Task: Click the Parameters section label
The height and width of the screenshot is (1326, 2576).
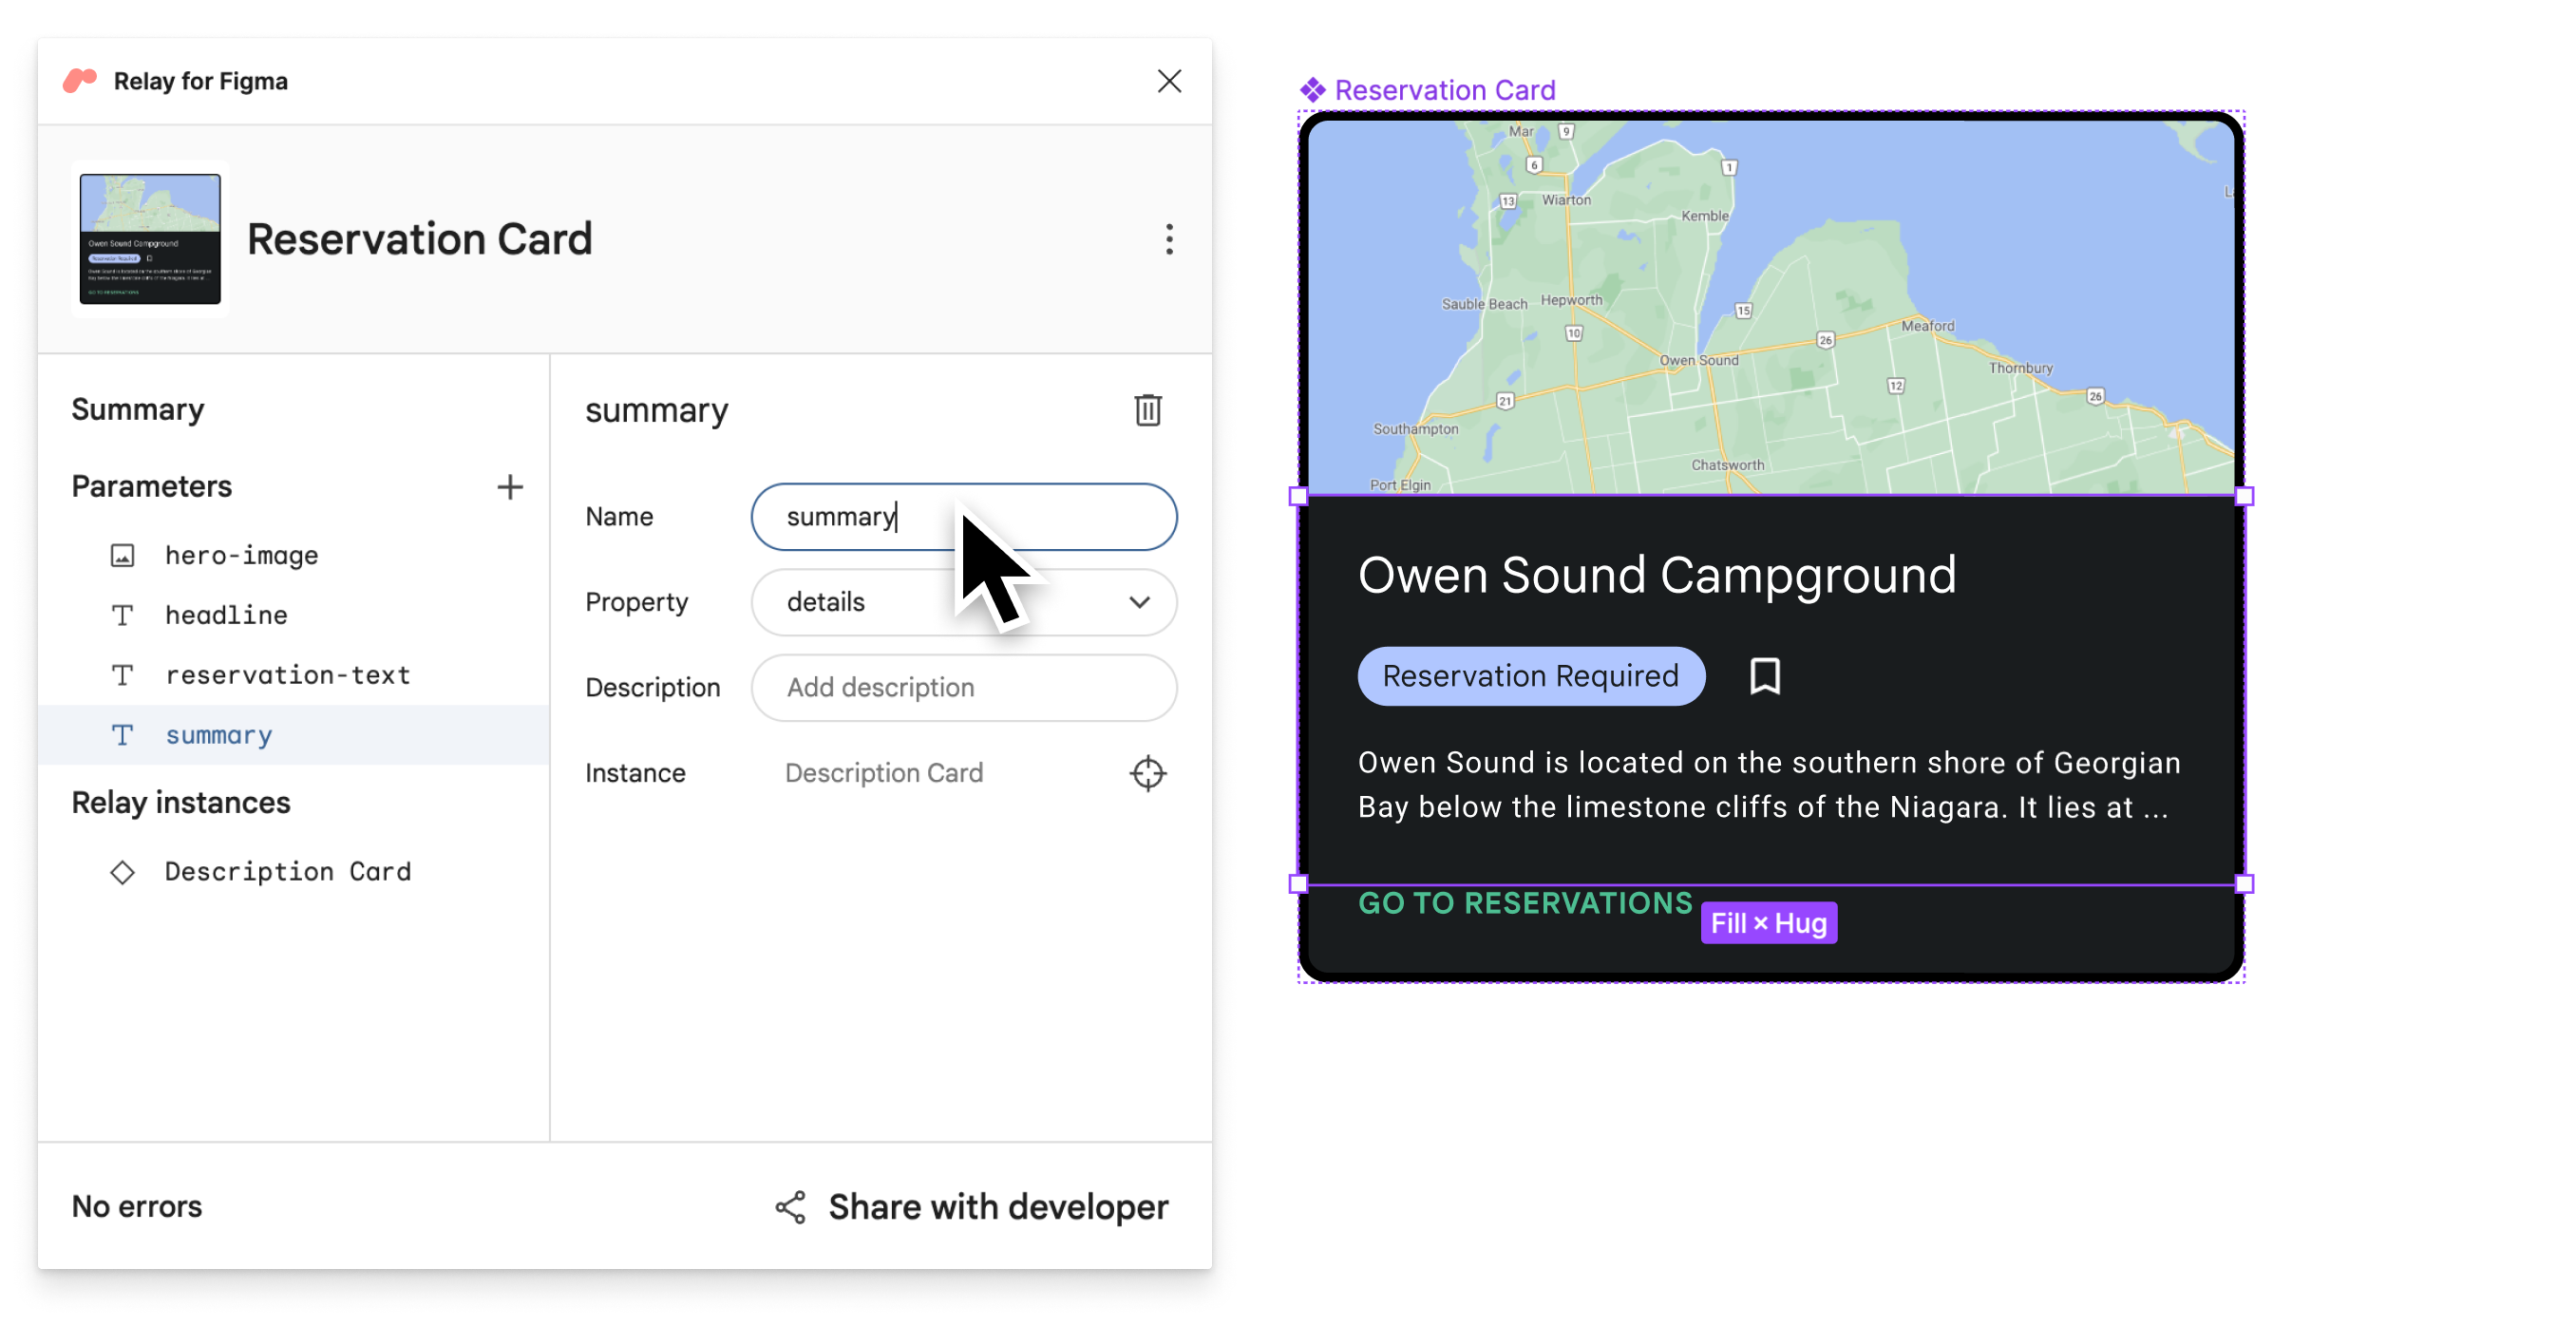Action: point(150,487)
